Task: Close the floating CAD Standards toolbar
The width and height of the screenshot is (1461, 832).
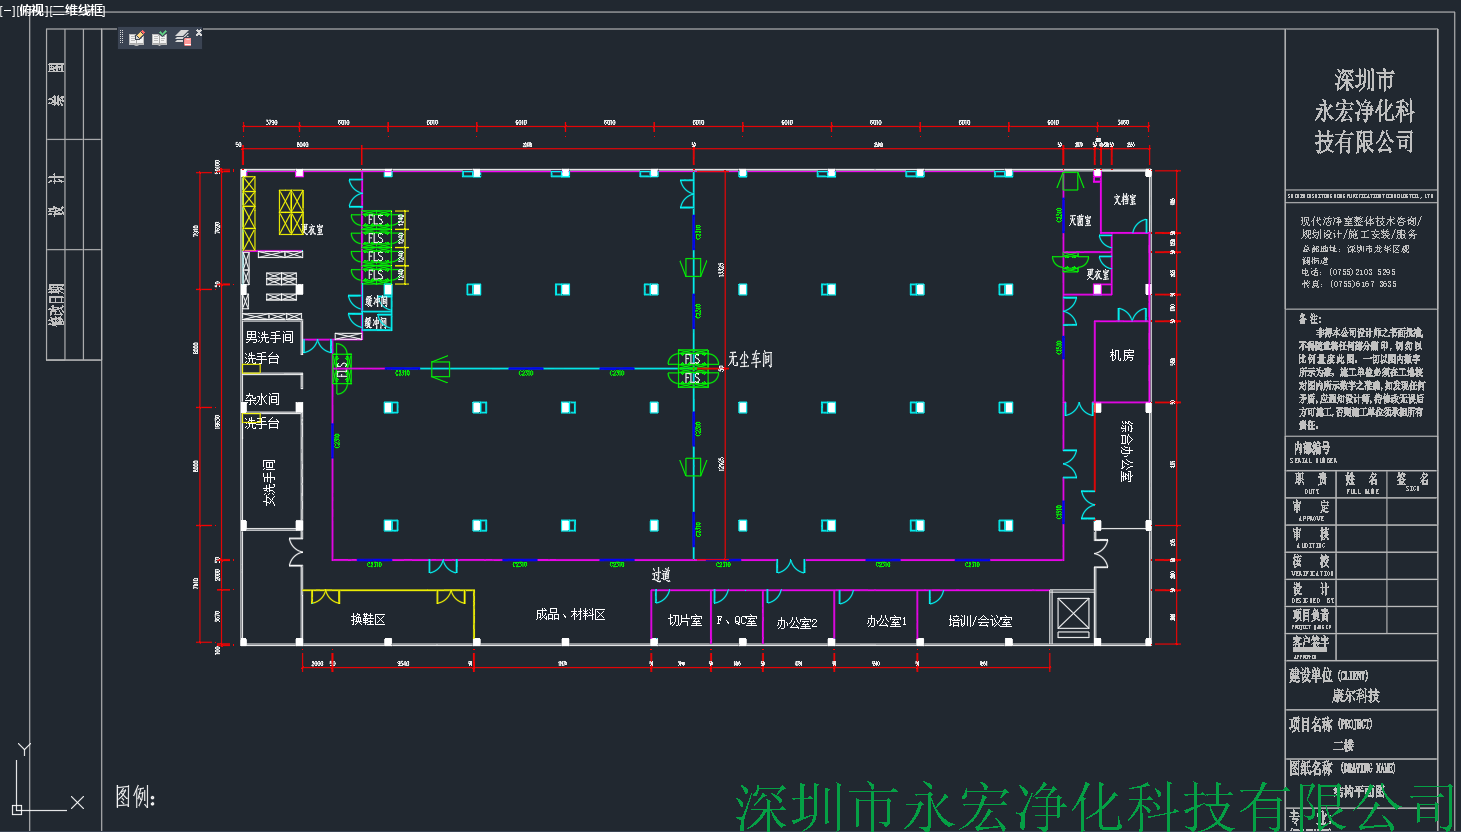Action: point(199,33)
